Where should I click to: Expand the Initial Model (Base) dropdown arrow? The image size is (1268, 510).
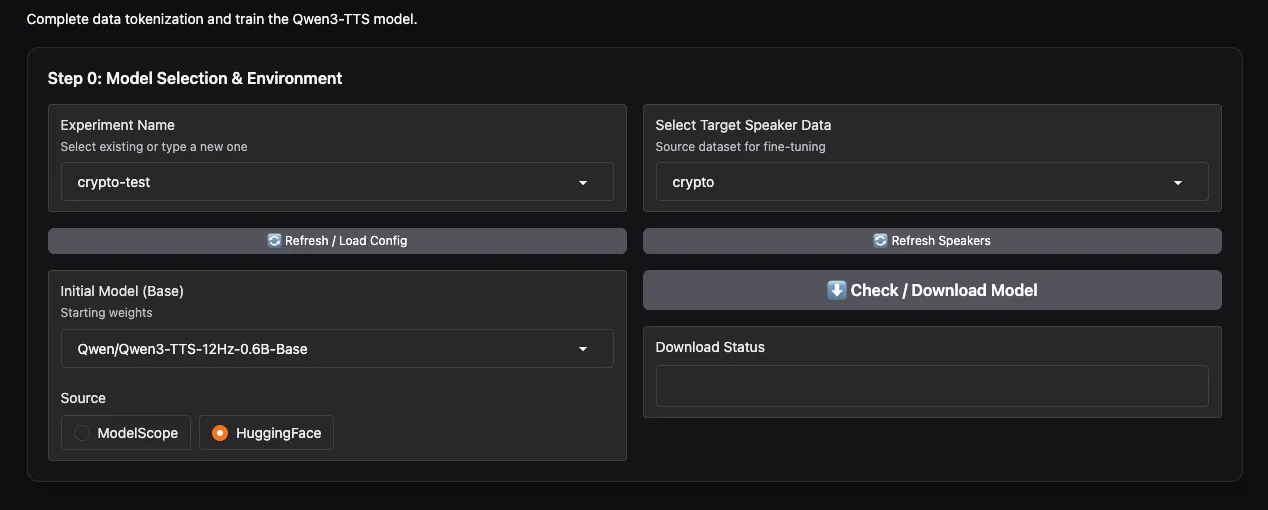coord(583,349)
